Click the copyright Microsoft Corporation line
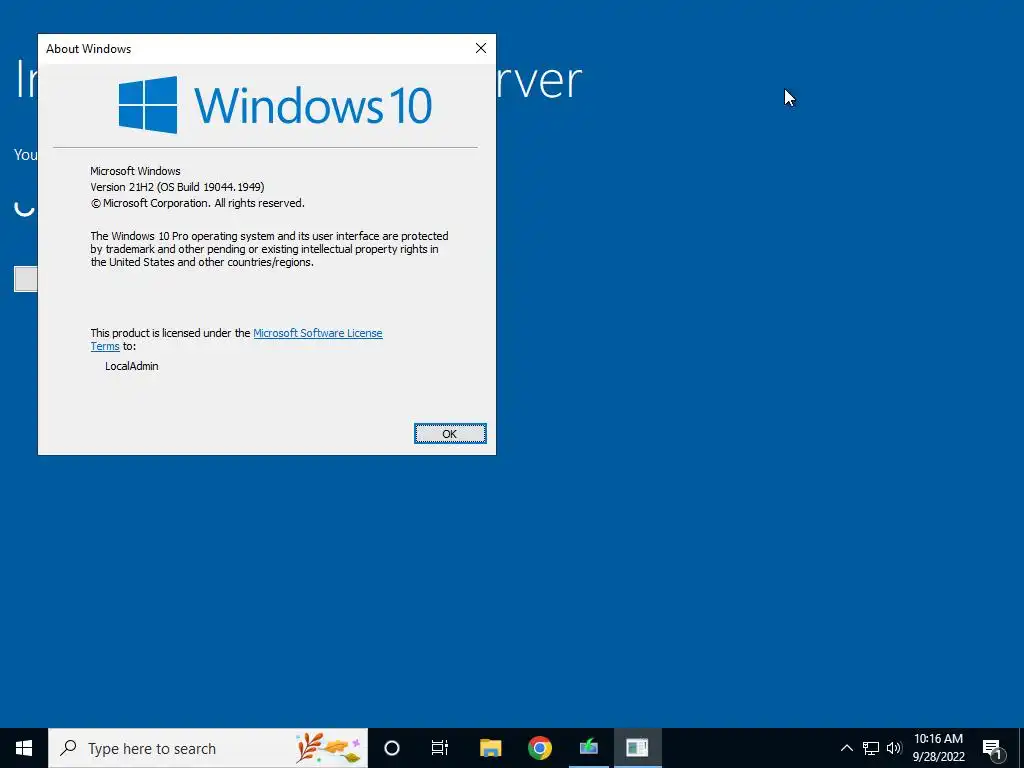The width and height of the screenshot is (1024, 768). pyautogui.click(x=197, y=203)
